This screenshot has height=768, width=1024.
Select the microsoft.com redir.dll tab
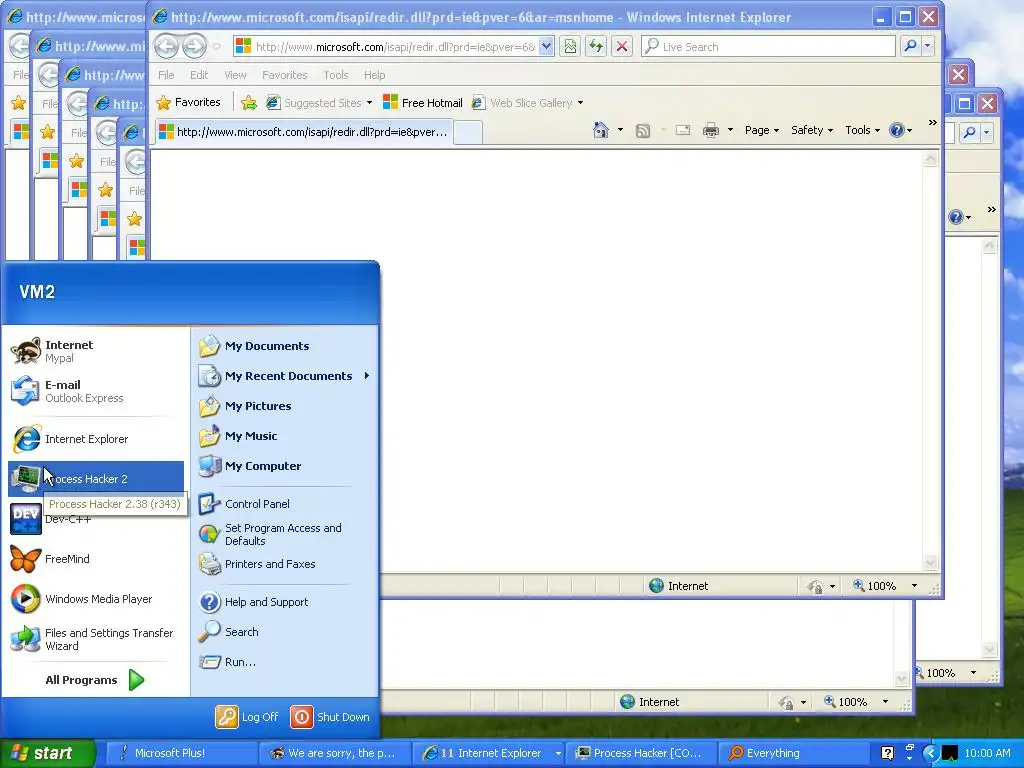[303, 132]
